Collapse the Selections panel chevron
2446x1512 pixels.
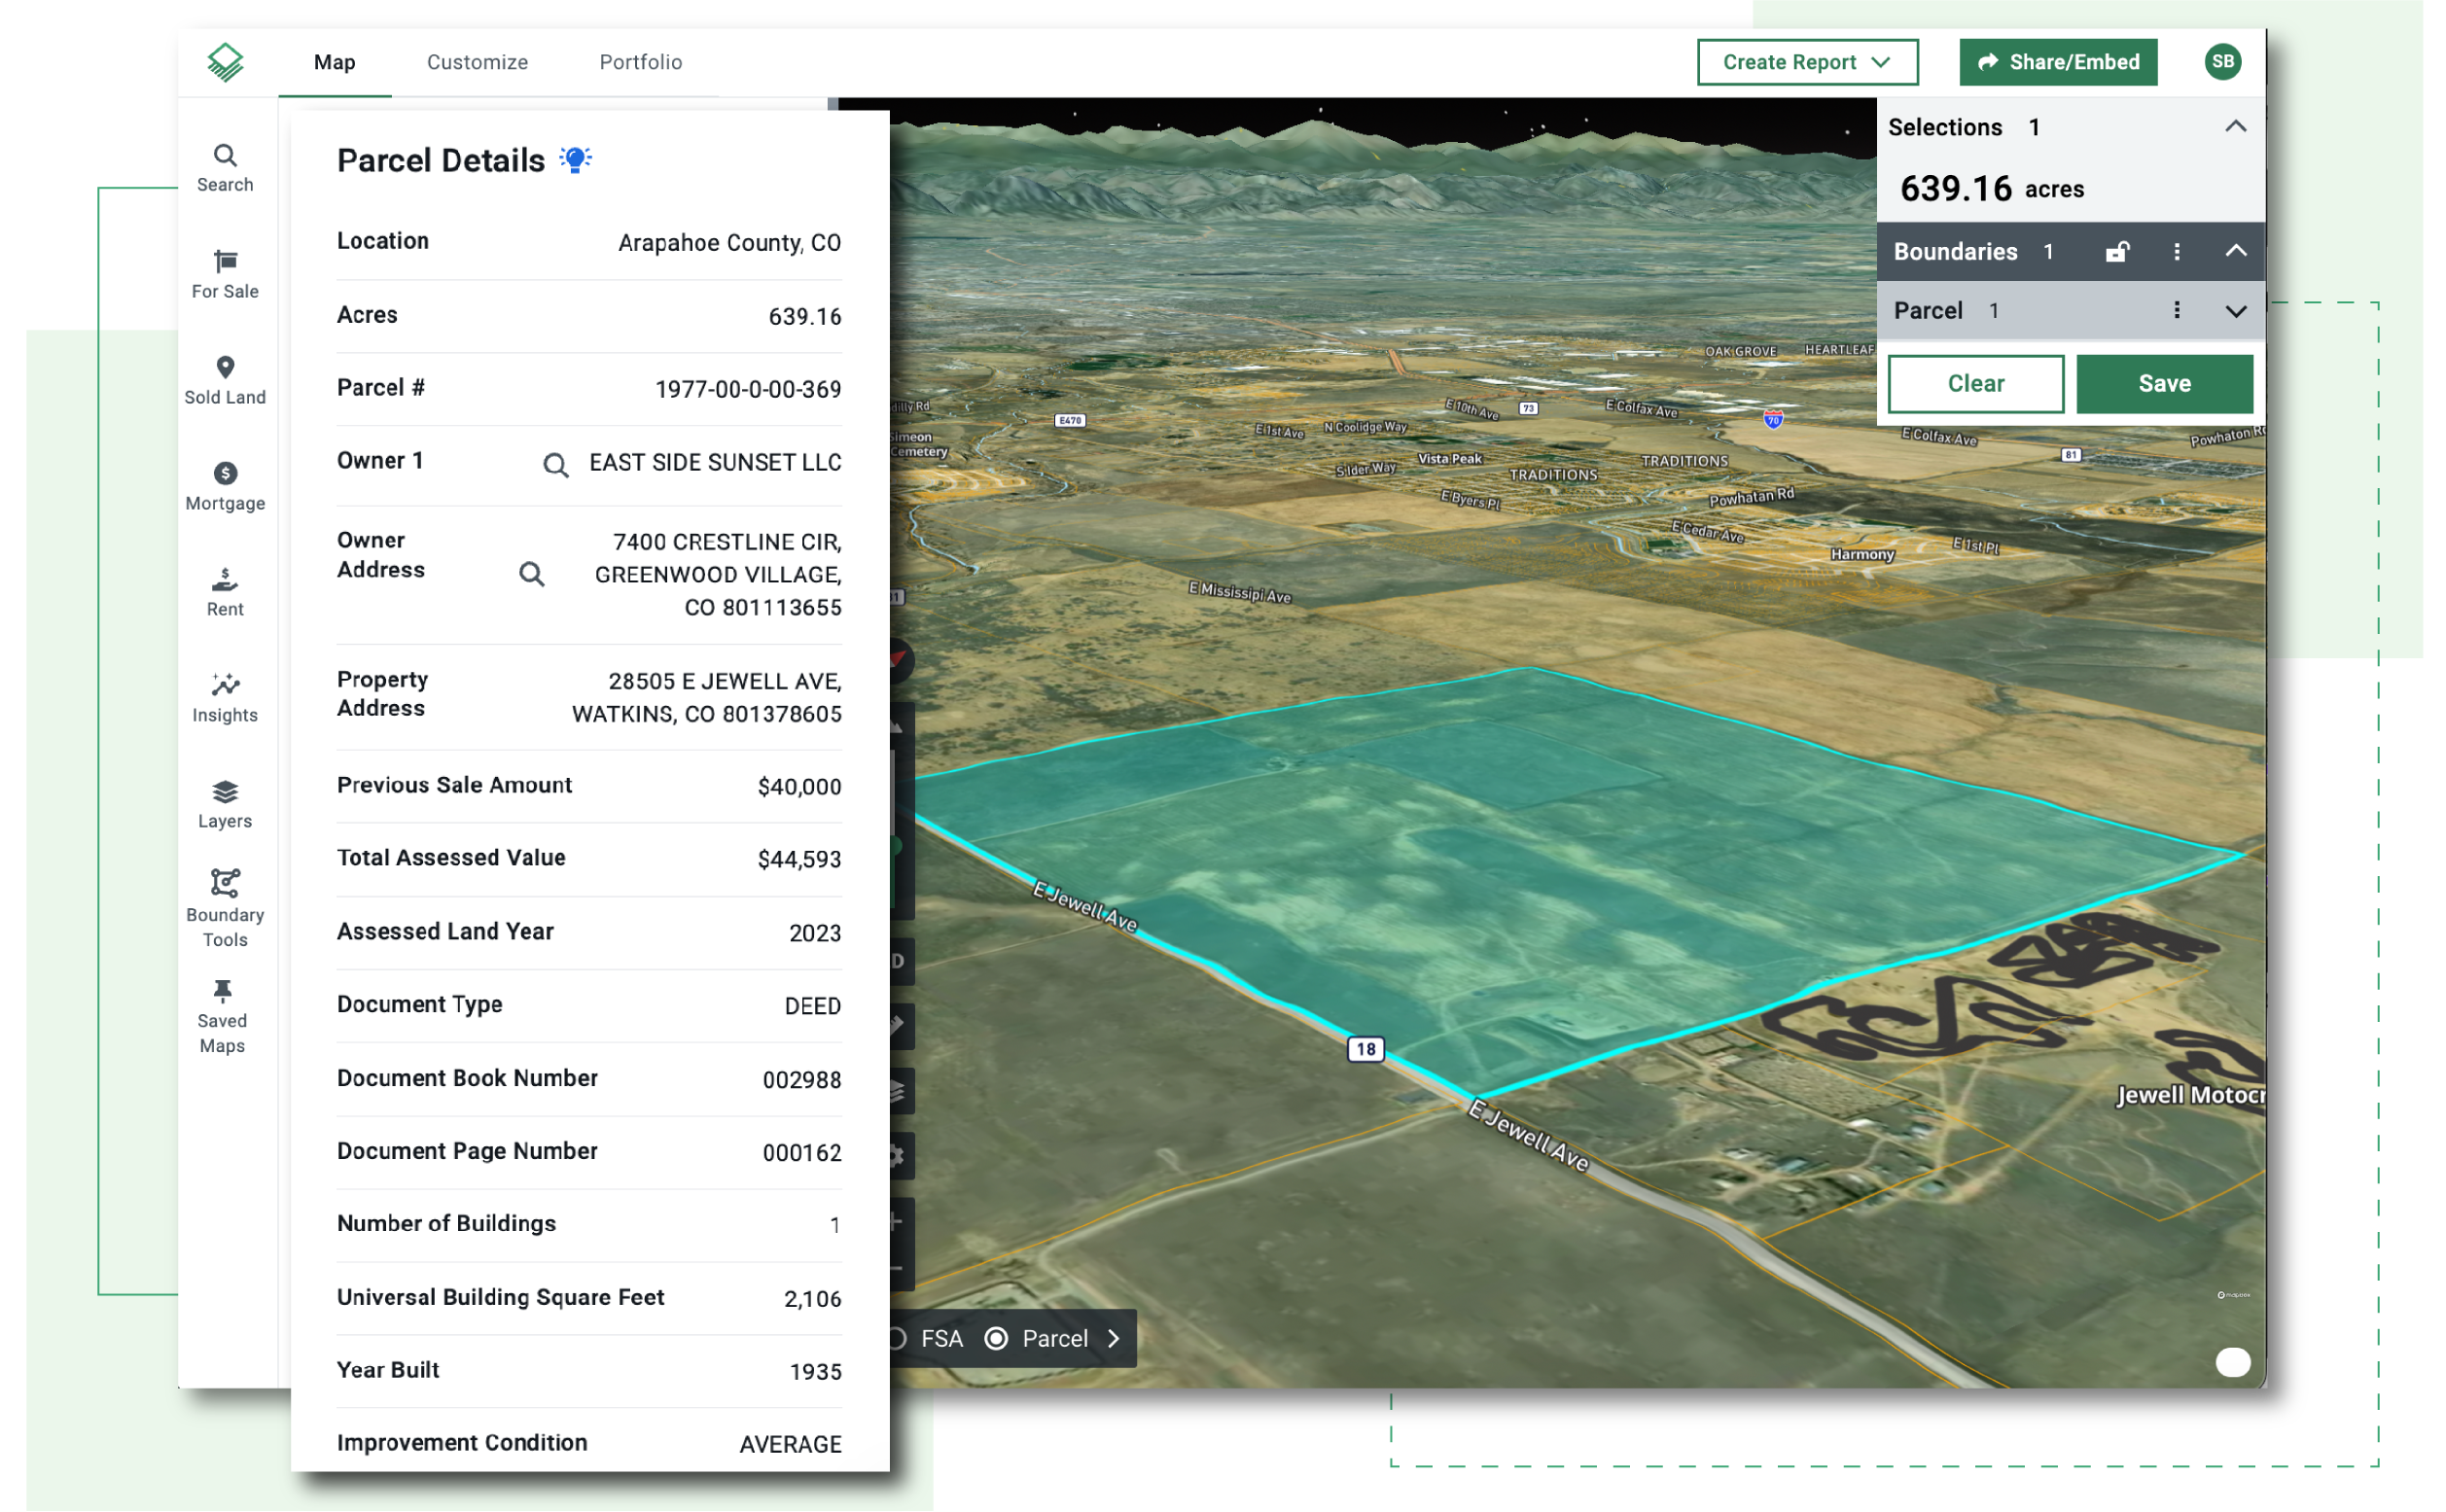[2233, 127]
